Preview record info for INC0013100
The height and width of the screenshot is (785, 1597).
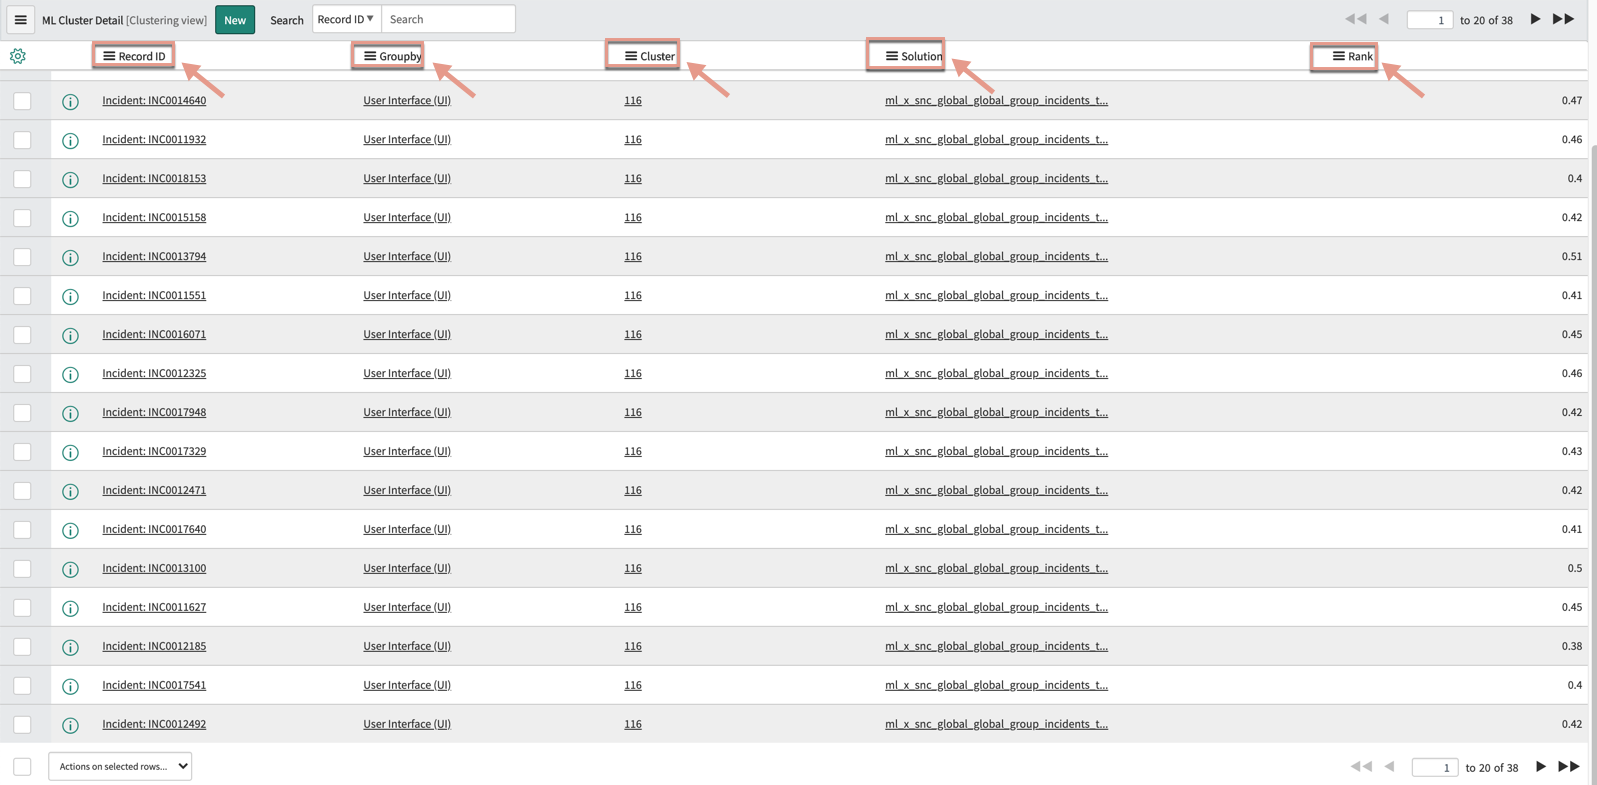(70, 569)
